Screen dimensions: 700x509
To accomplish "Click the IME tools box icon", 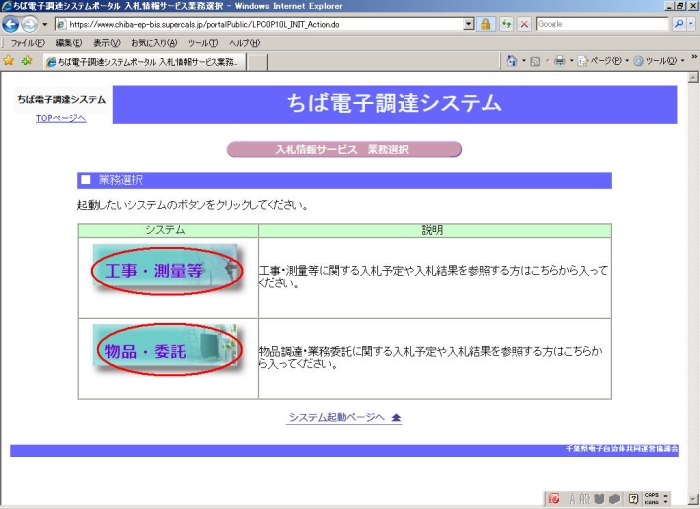I will (x=614, y=499).
